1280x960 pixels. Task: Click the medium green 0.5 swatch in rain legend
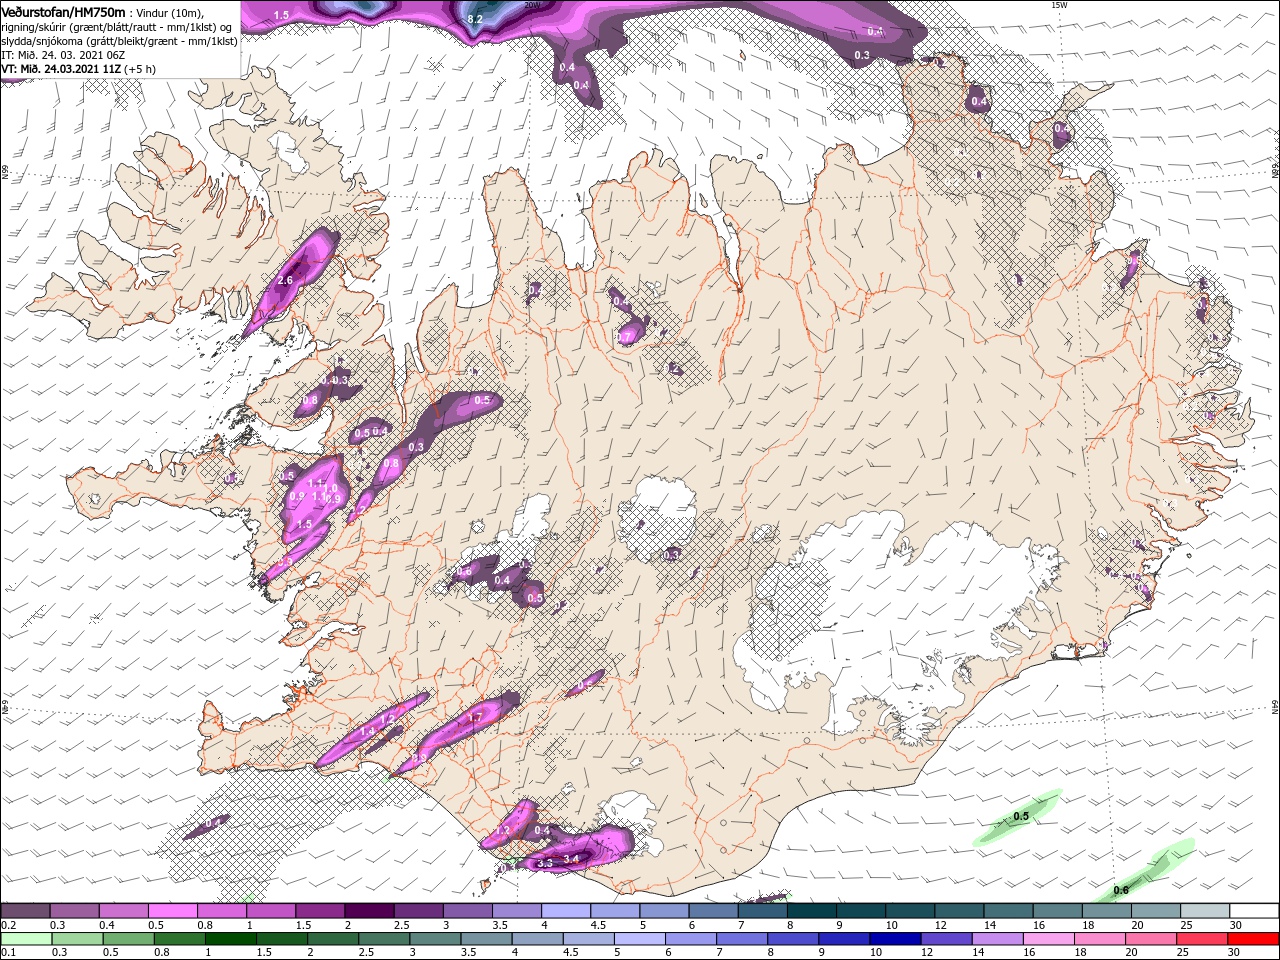[x=128, y=938]
